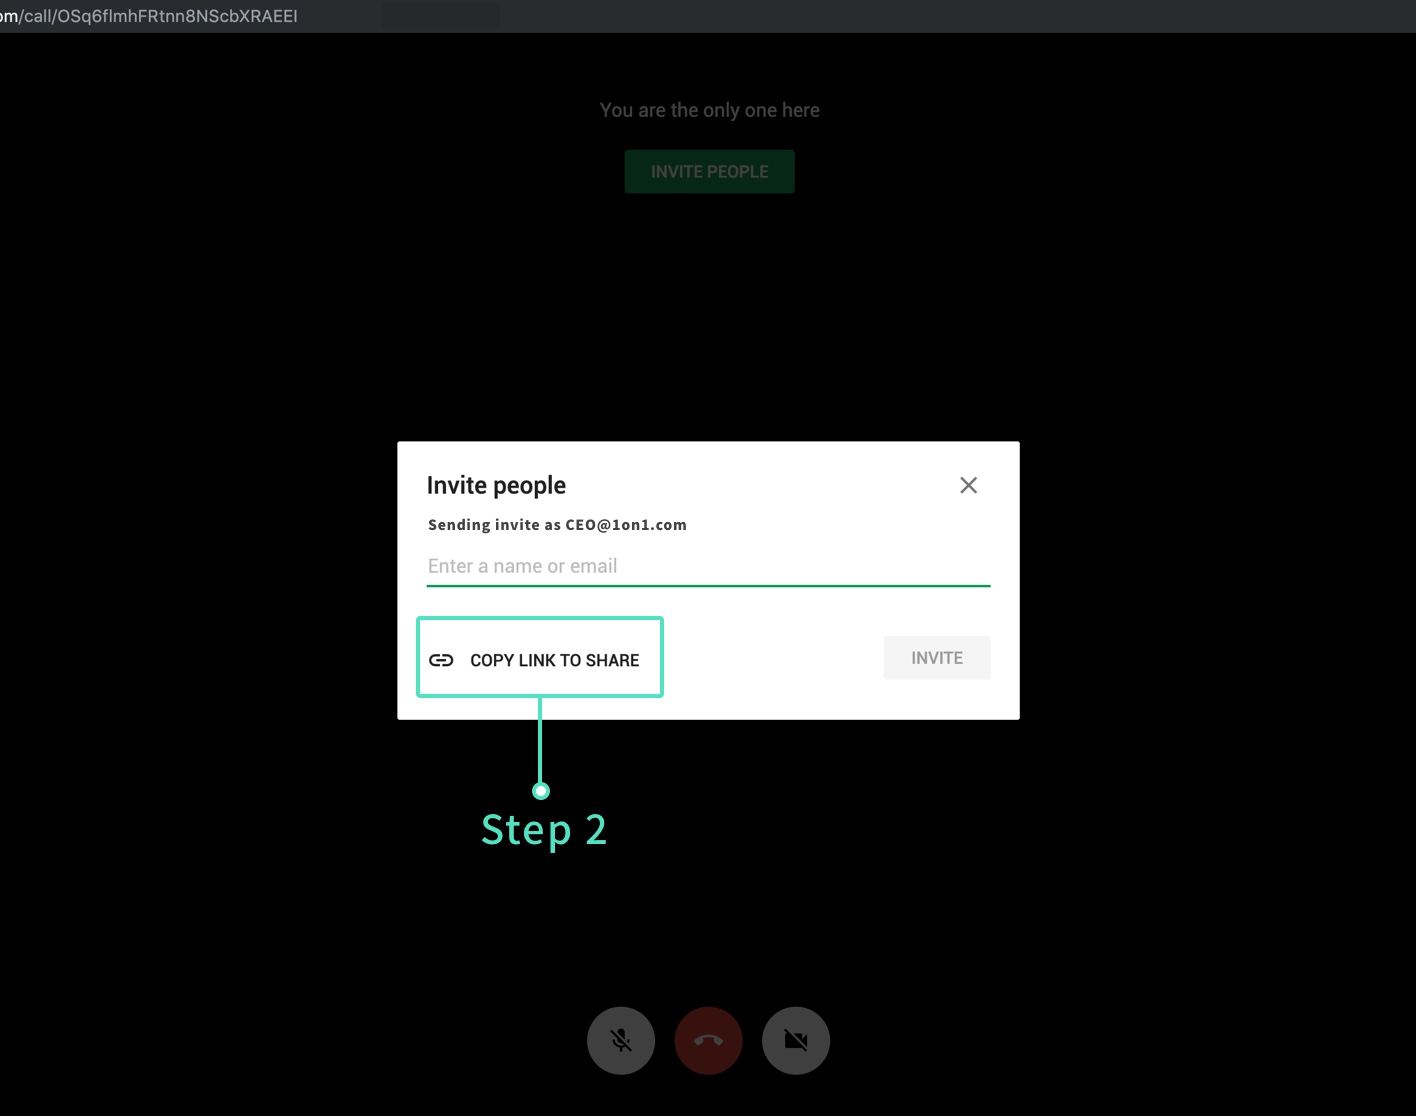
Task: Click the green underline of the email field
Action: [707, 585]
